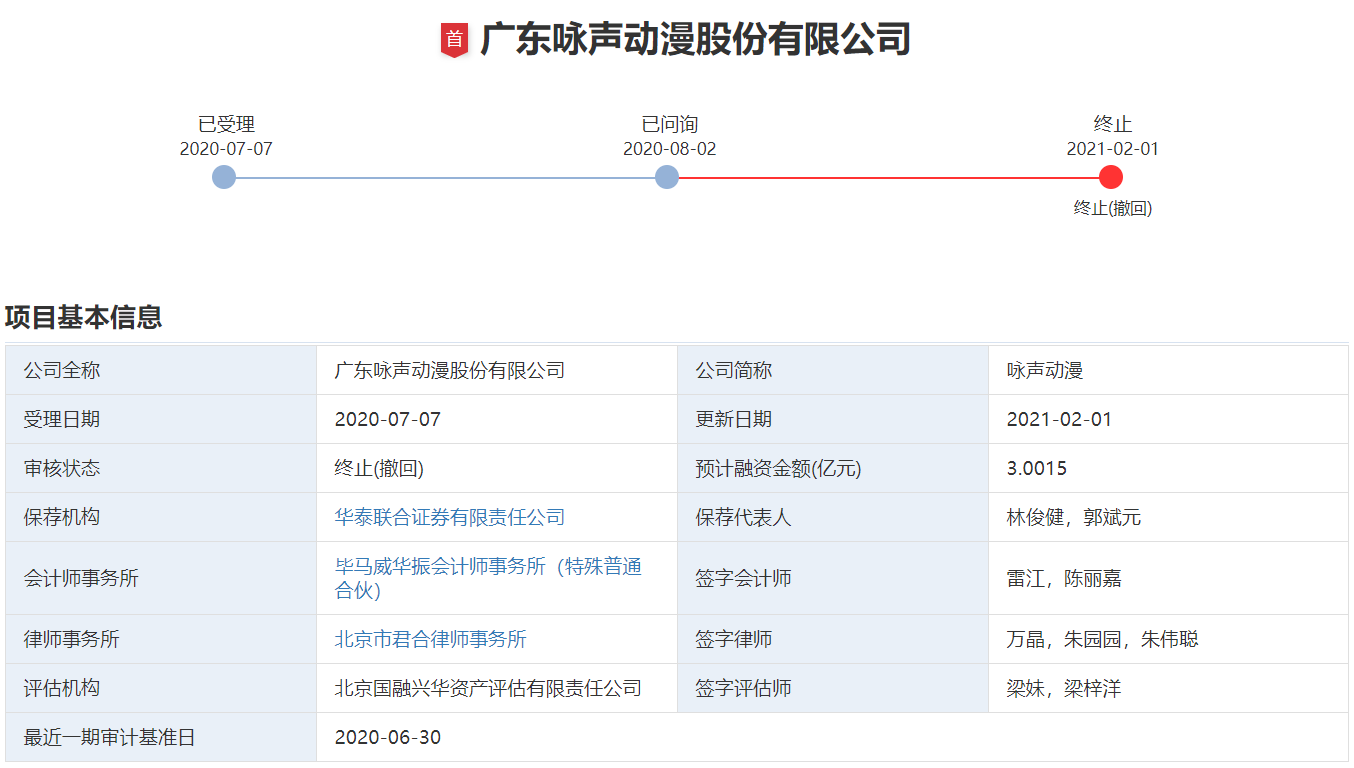Click the 2020-06-30 audit date value

pos(388,737)
